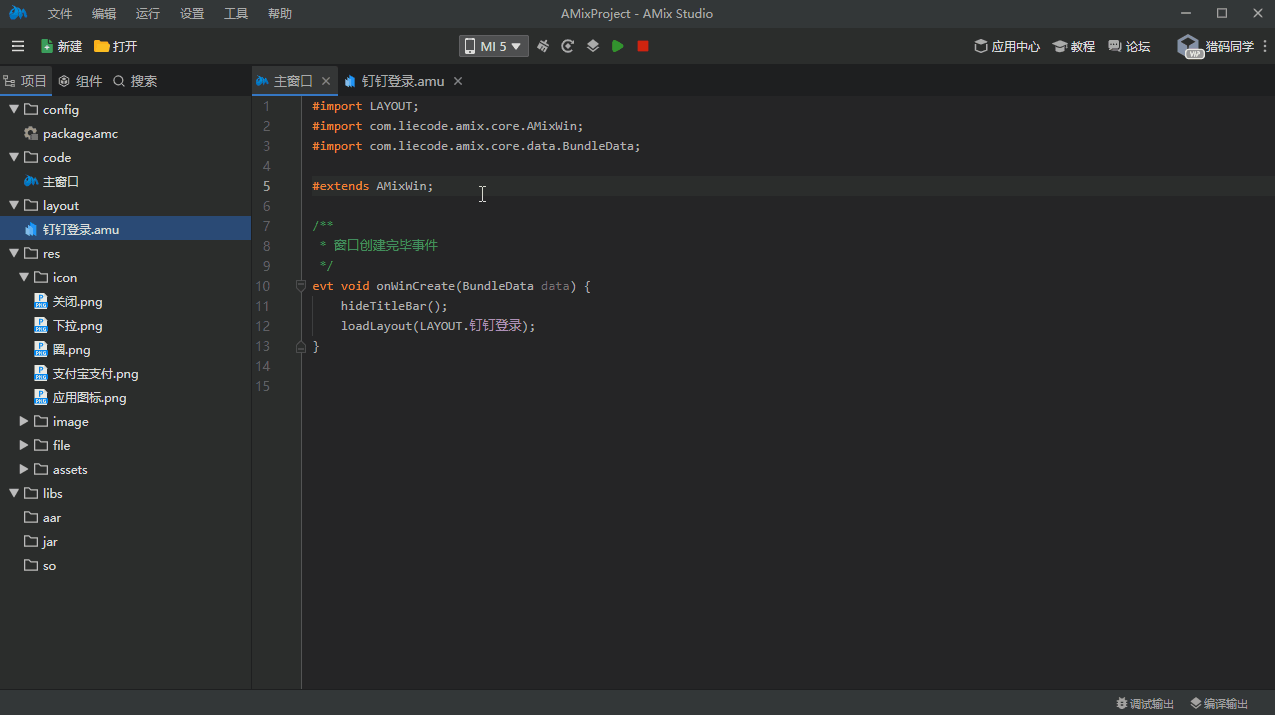Close the 钉钉登录.amu editor tab
Screen dimensions: 1275x715
point(458,81)
